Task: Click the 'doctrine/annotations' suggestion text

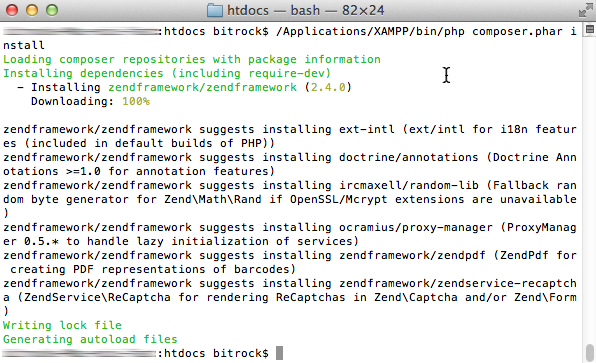Action: [x=409, y=157]
